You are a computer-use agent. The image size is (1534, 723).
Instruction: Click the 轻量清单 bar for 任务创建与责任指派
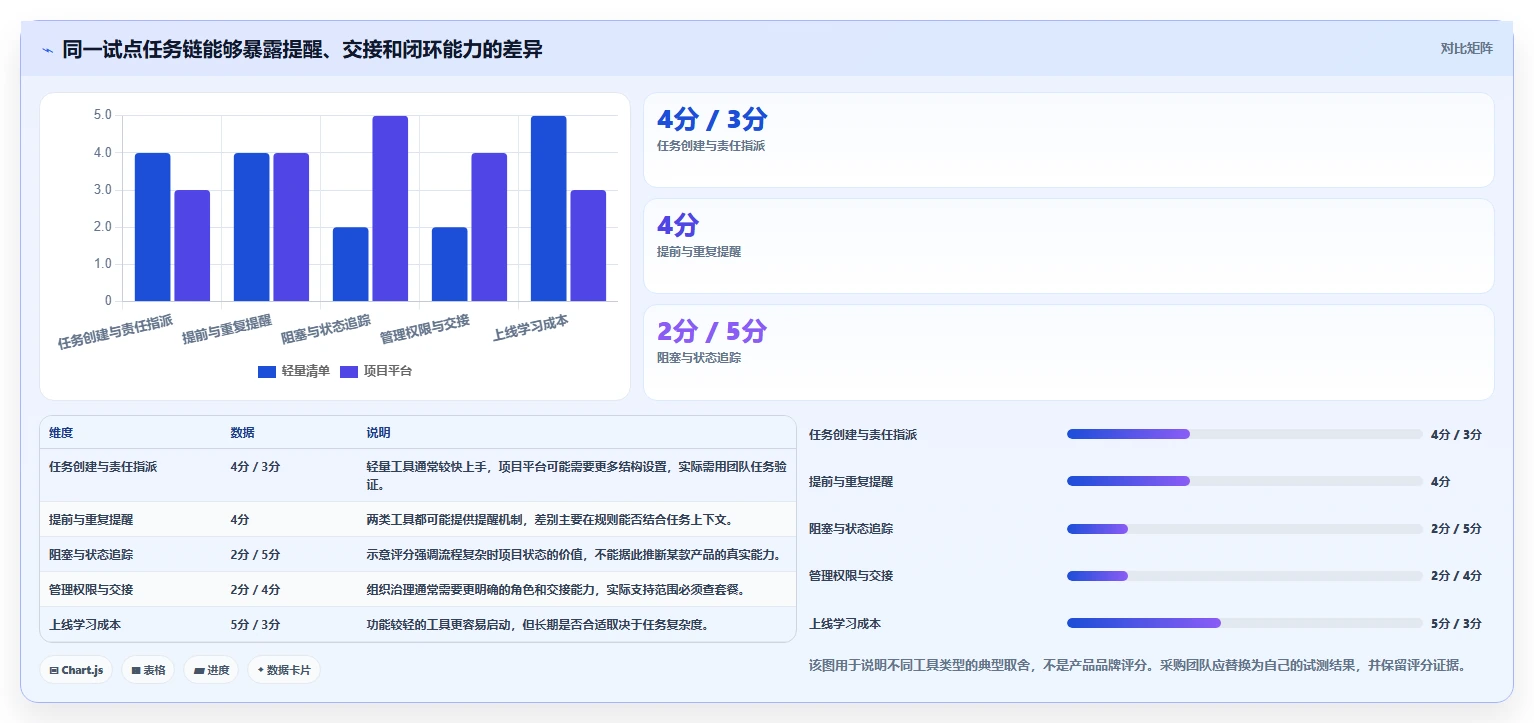coord(152,227)
